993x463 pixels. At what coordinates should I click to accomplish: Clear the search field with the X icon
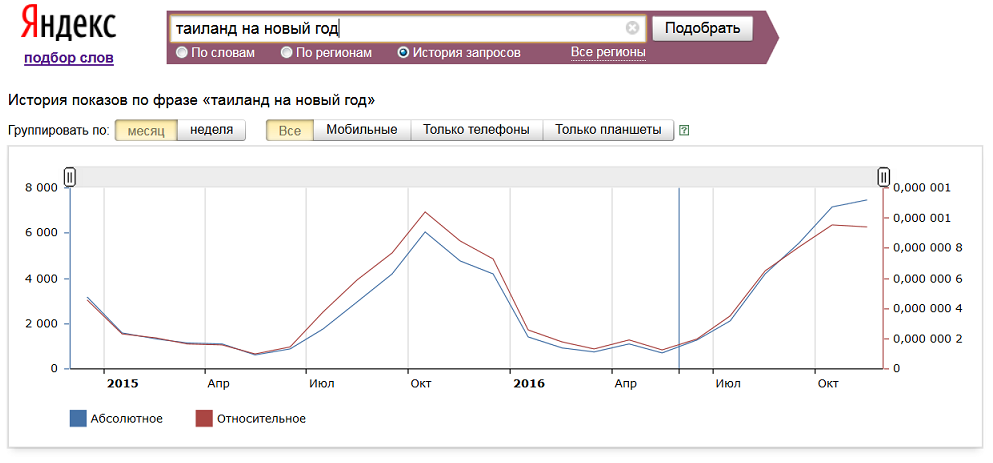coord(632,28)
